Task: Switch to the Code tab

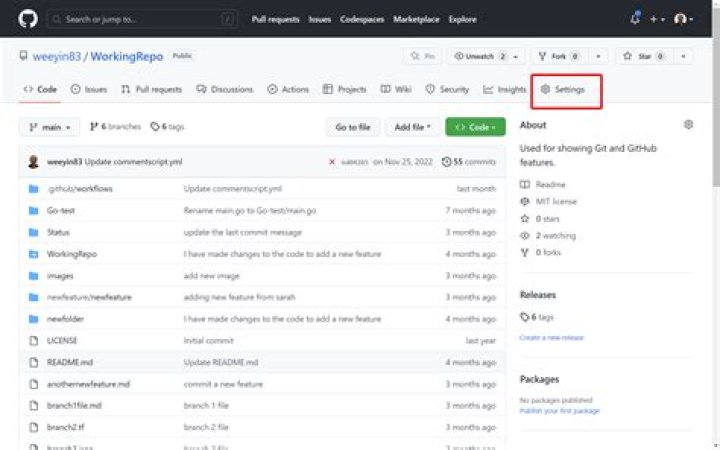Action: (x=40, y=89)
